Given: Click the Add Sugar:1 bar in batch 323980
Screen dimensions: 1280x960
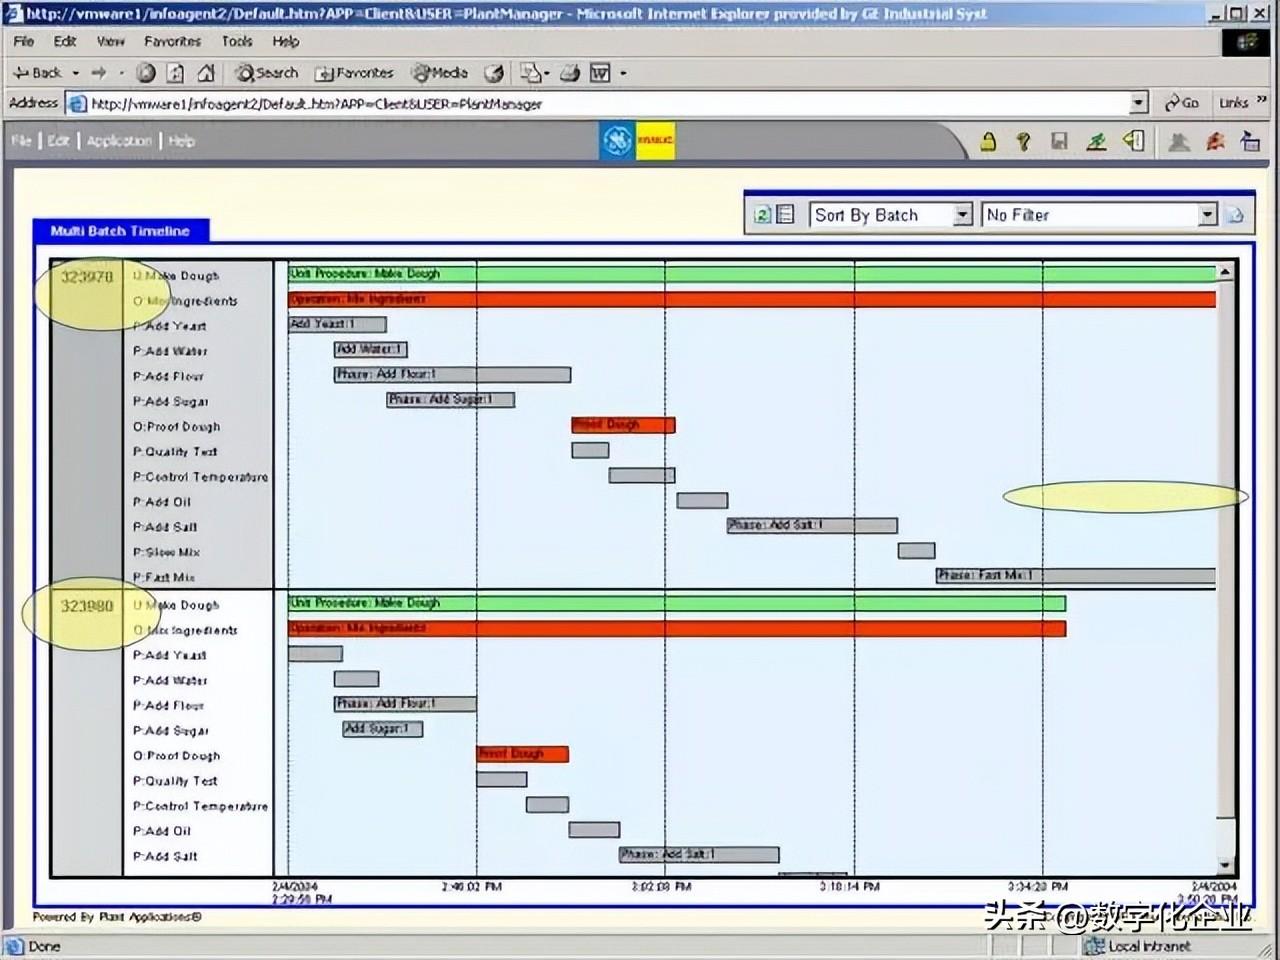Looking at the screenshot, I should point(382,729).
